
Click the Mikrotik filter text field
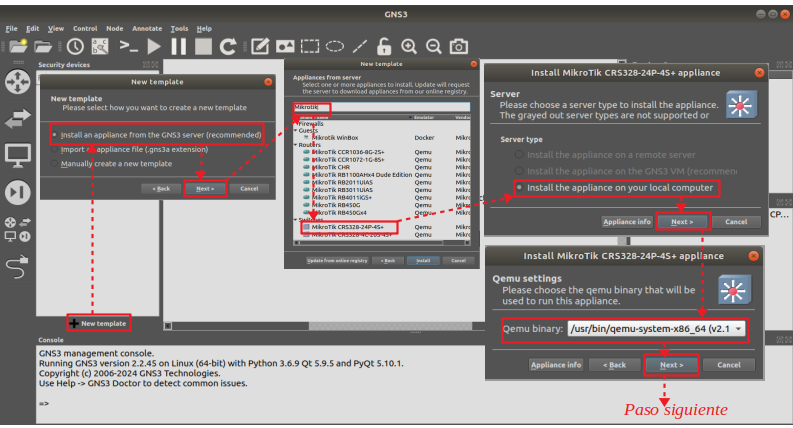click(382, 107)
